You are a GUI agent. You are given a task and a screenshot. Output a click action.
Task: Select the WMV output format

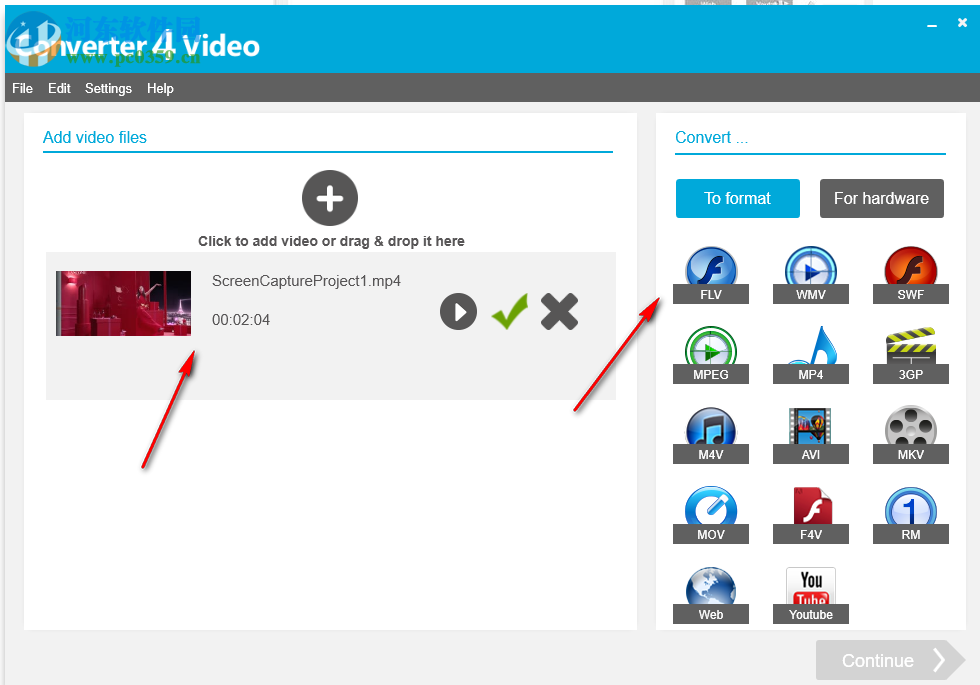tap(810, 270)
